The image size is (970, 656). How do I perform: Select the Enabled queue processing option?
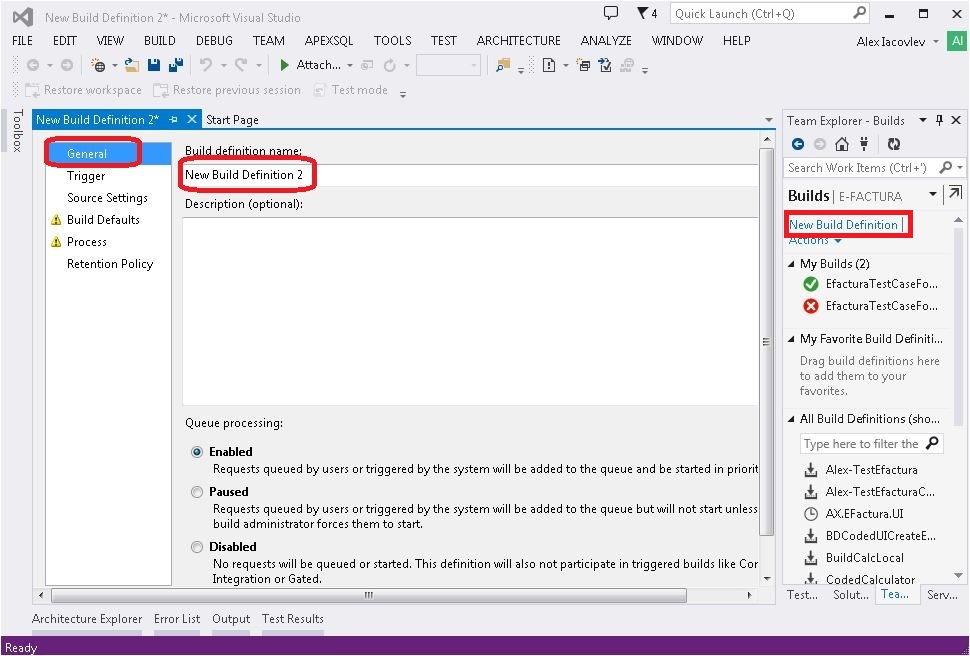(x=197, y=452)
